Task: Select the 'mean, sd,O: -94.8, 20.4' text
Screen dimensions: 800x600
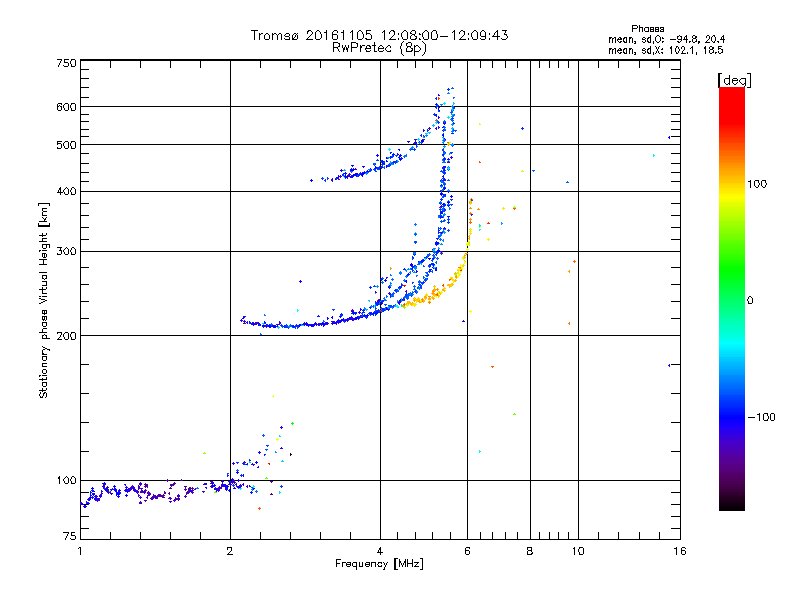Action: (666, 39)
